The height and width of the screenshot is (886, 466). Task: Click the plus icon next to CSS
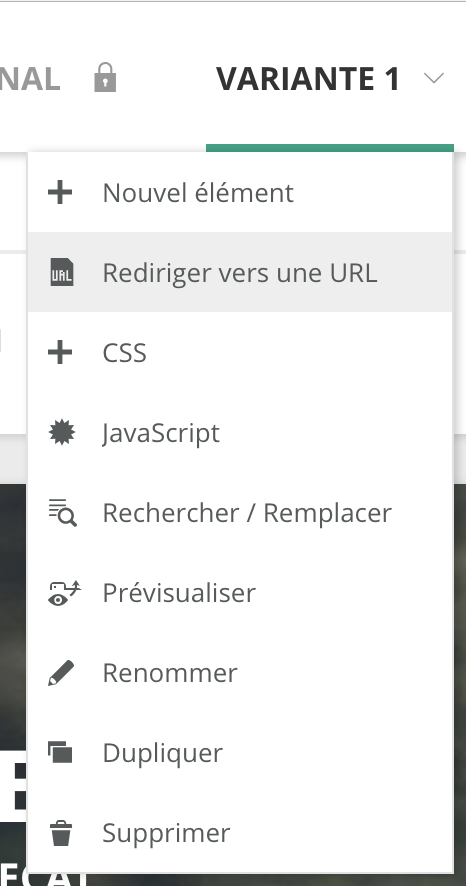[60, 353]
